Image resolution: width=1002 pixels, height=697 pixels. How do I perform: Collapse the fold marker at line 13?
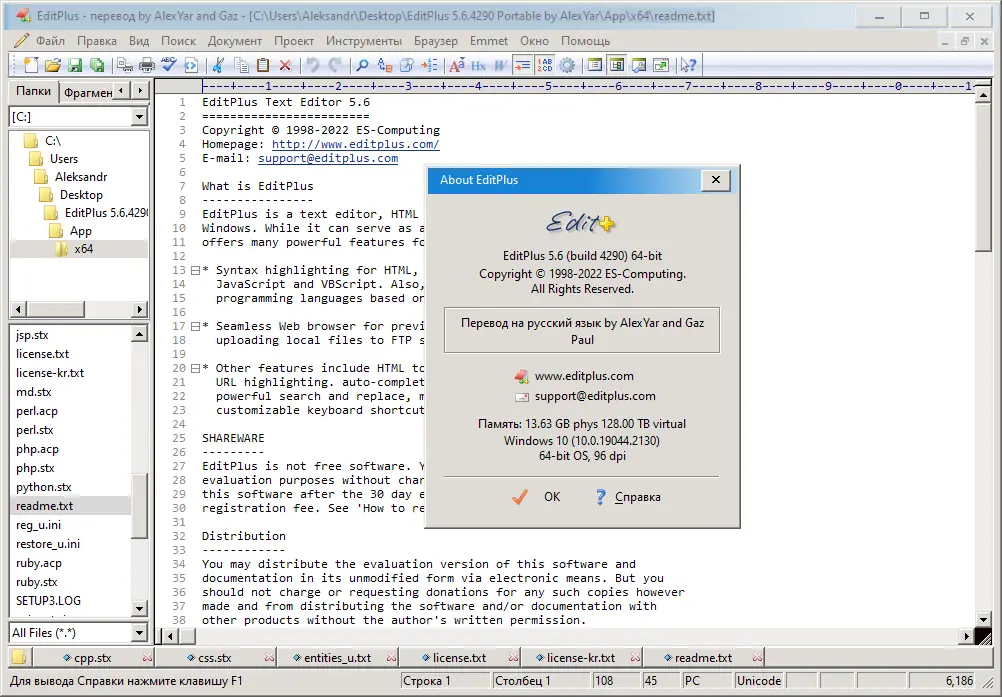[x=196, y=270]
